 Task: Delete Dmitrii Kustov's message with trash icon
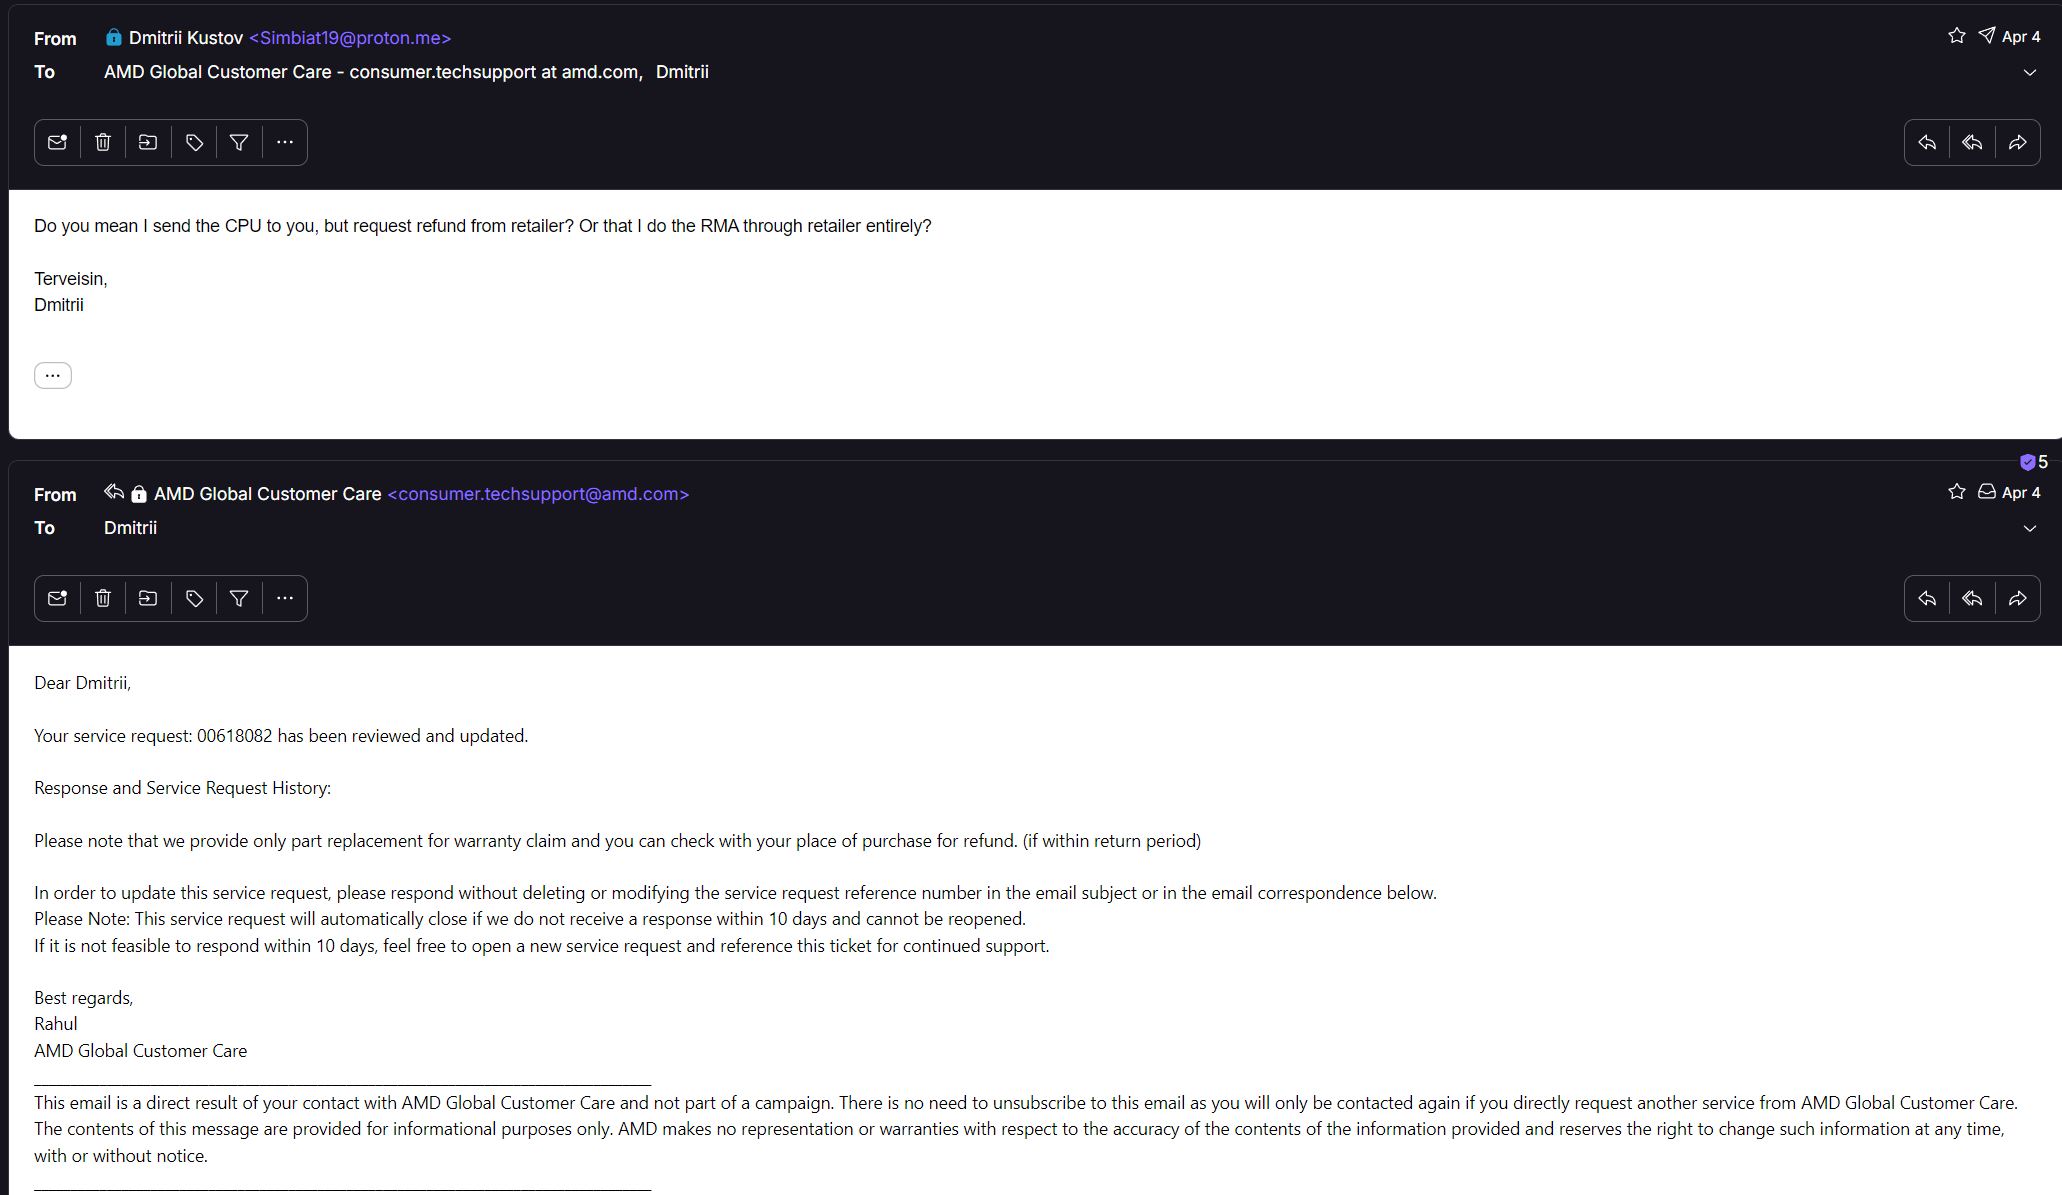click(x=103, y=142)
